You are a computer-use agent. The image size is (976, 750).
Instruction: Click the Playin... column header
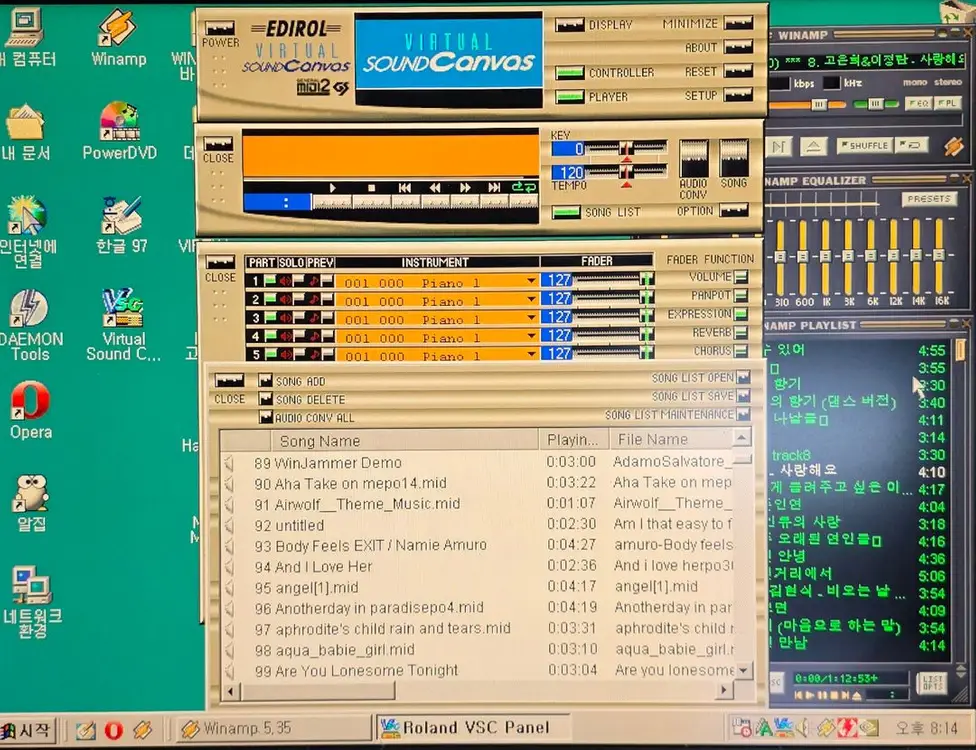(573, 440)
